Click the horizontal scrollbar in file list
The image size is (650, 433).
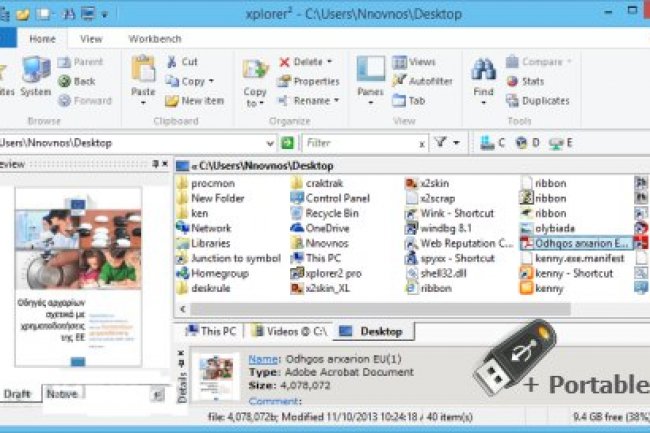pyautogui.click(x=380, y=309)
